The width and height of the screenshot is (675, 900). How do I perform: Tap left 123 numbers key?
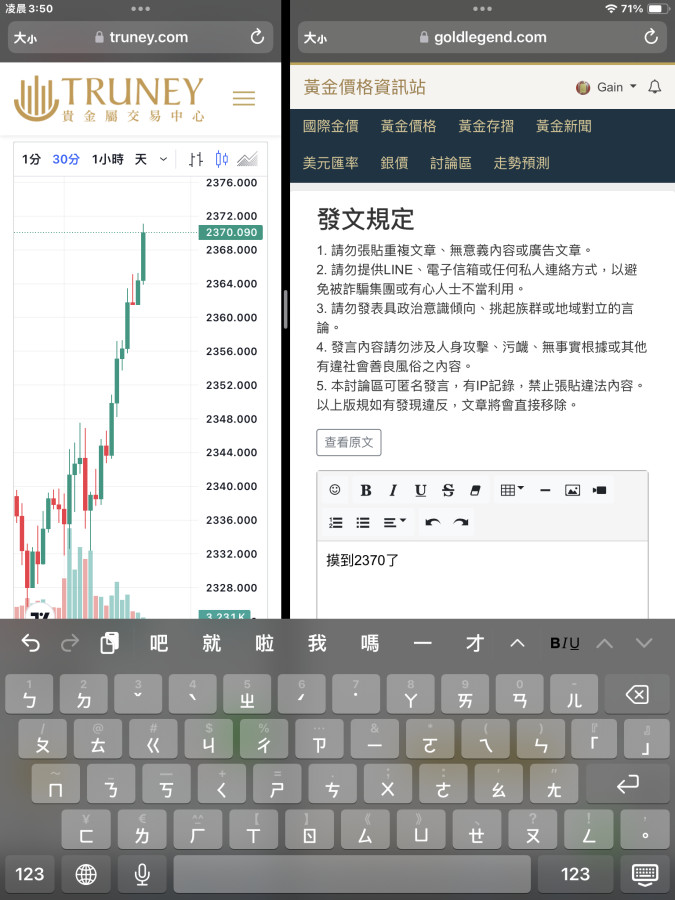click(x=29, y=874)
